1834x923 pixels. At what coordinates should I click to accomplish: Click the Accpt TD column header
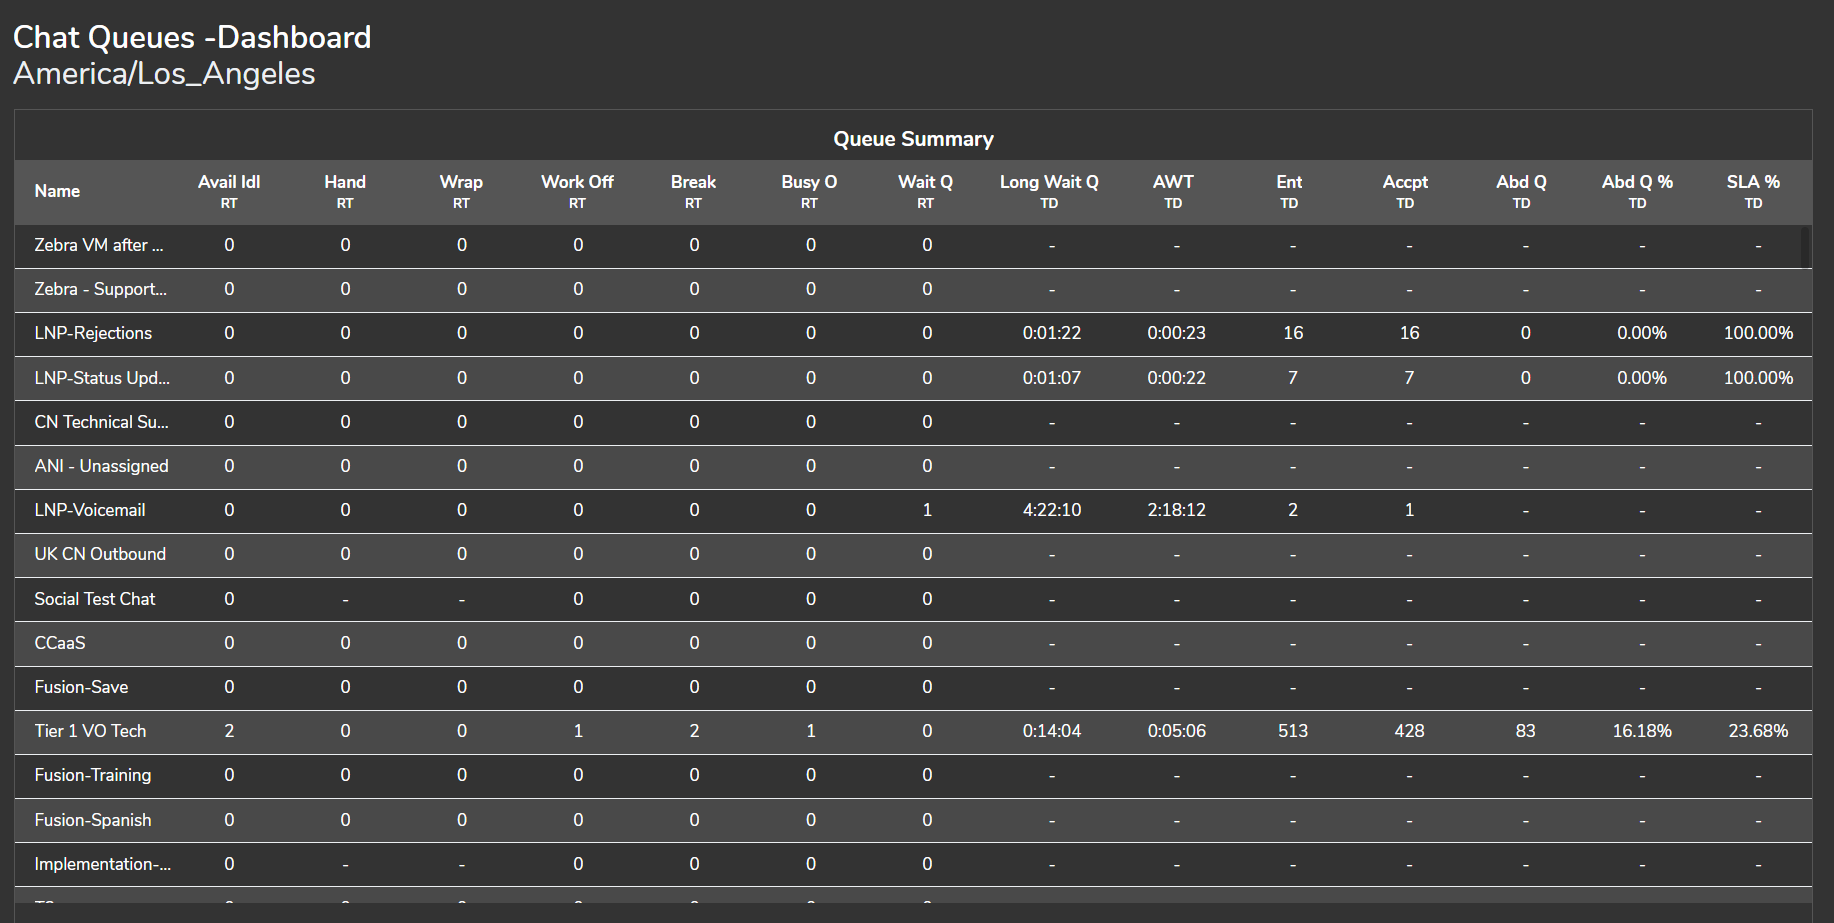tap(1405, 191)
